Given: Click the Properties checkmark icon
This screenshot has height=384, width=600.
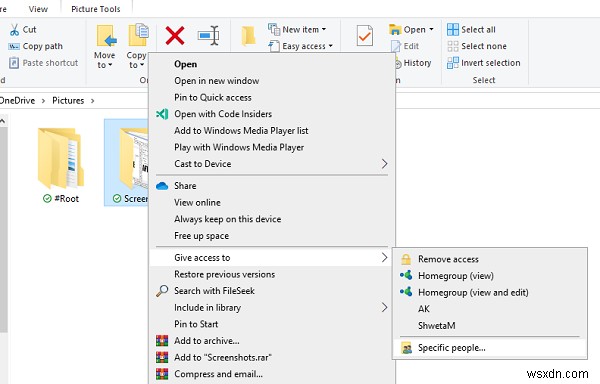Looking at the screenshot, I should (364, 36).
